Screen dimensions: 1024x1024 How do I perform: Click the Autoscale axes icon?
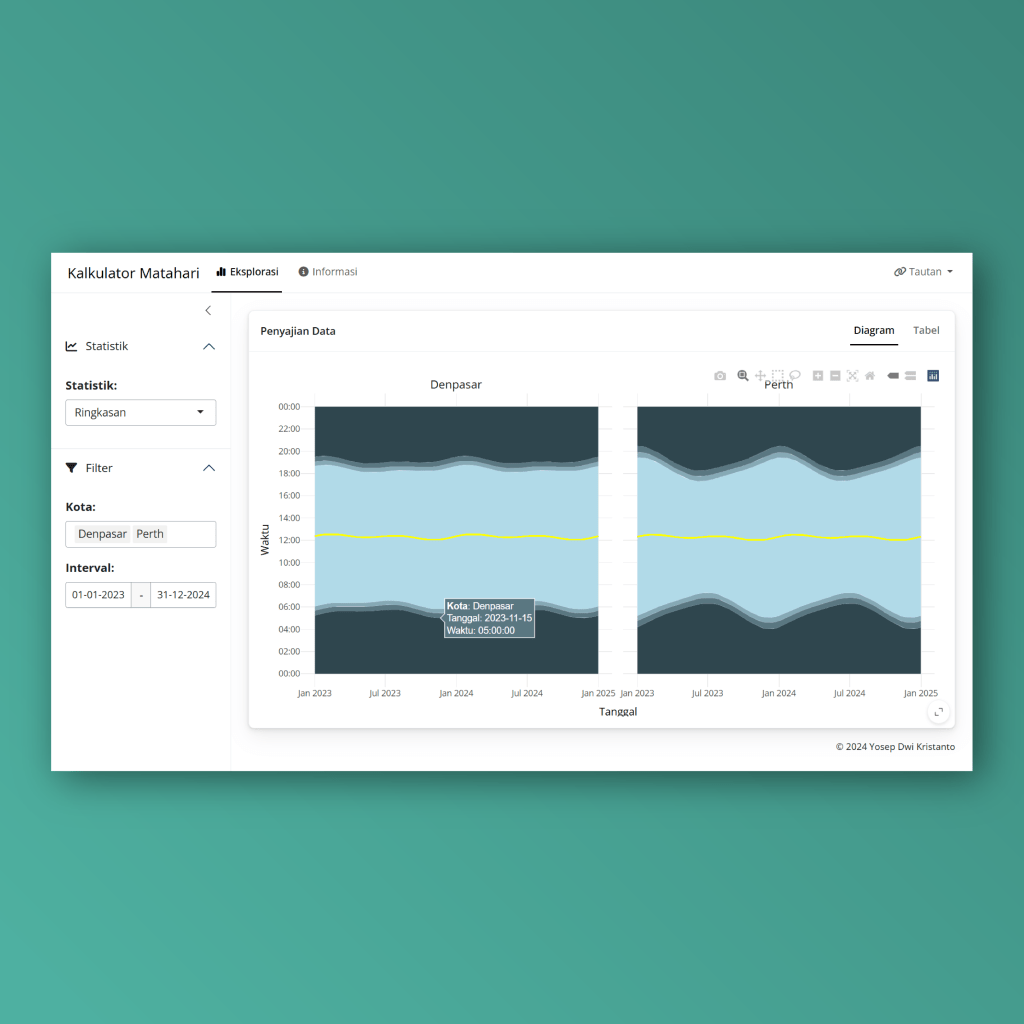(853, 376)
